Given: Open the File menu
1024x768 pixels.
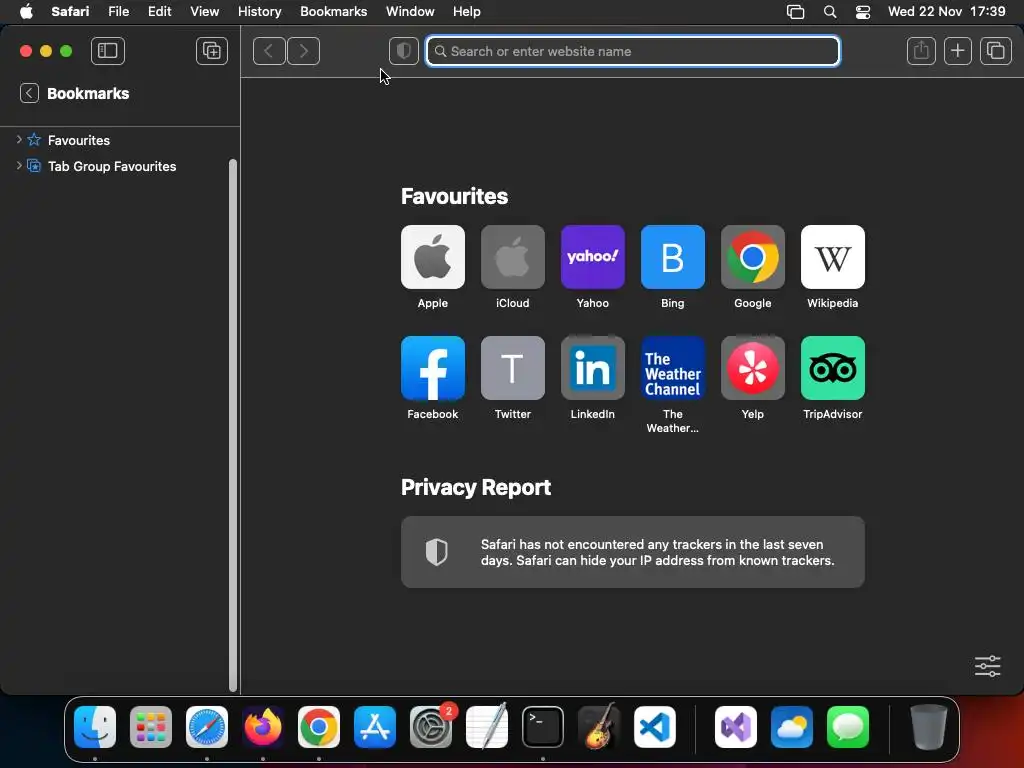Looking at the screenshot, I should coord(118,12).
